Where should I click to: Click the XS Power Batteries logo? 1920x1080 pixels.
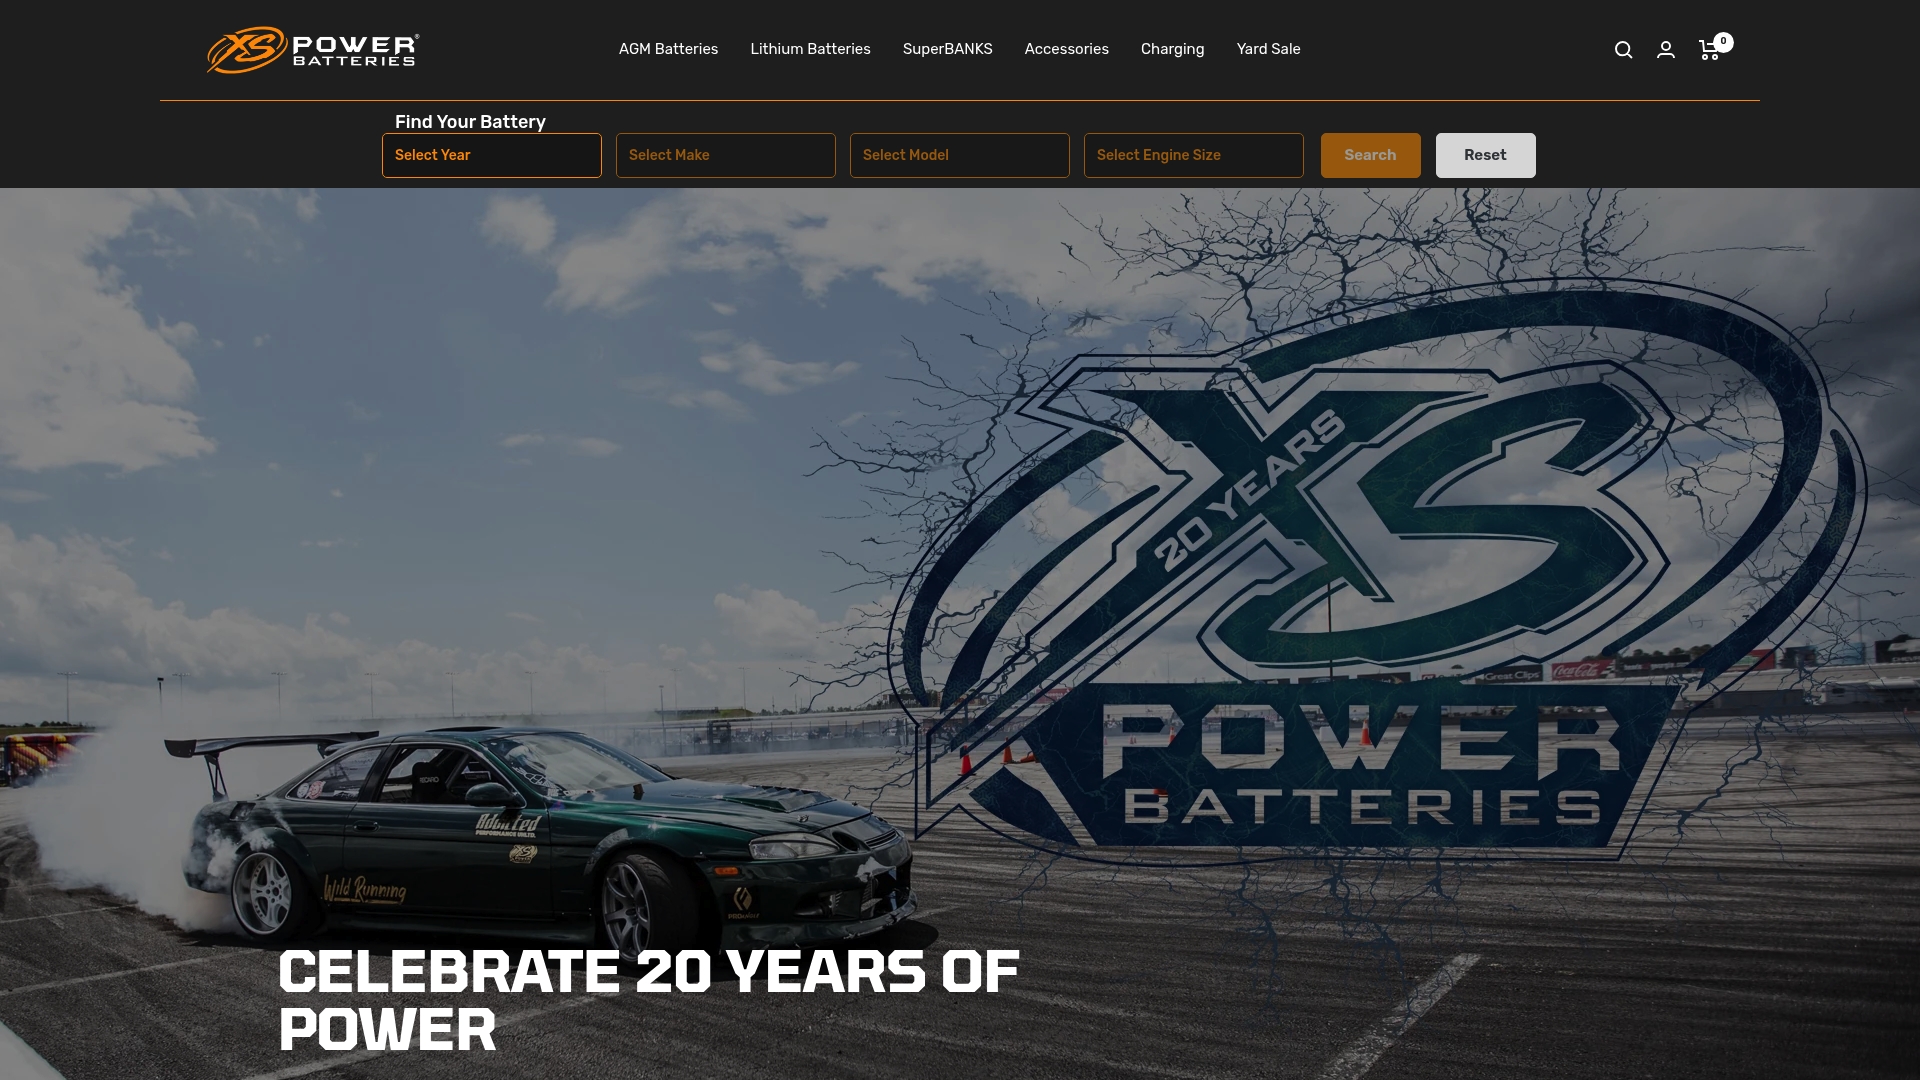click(313, 50)
